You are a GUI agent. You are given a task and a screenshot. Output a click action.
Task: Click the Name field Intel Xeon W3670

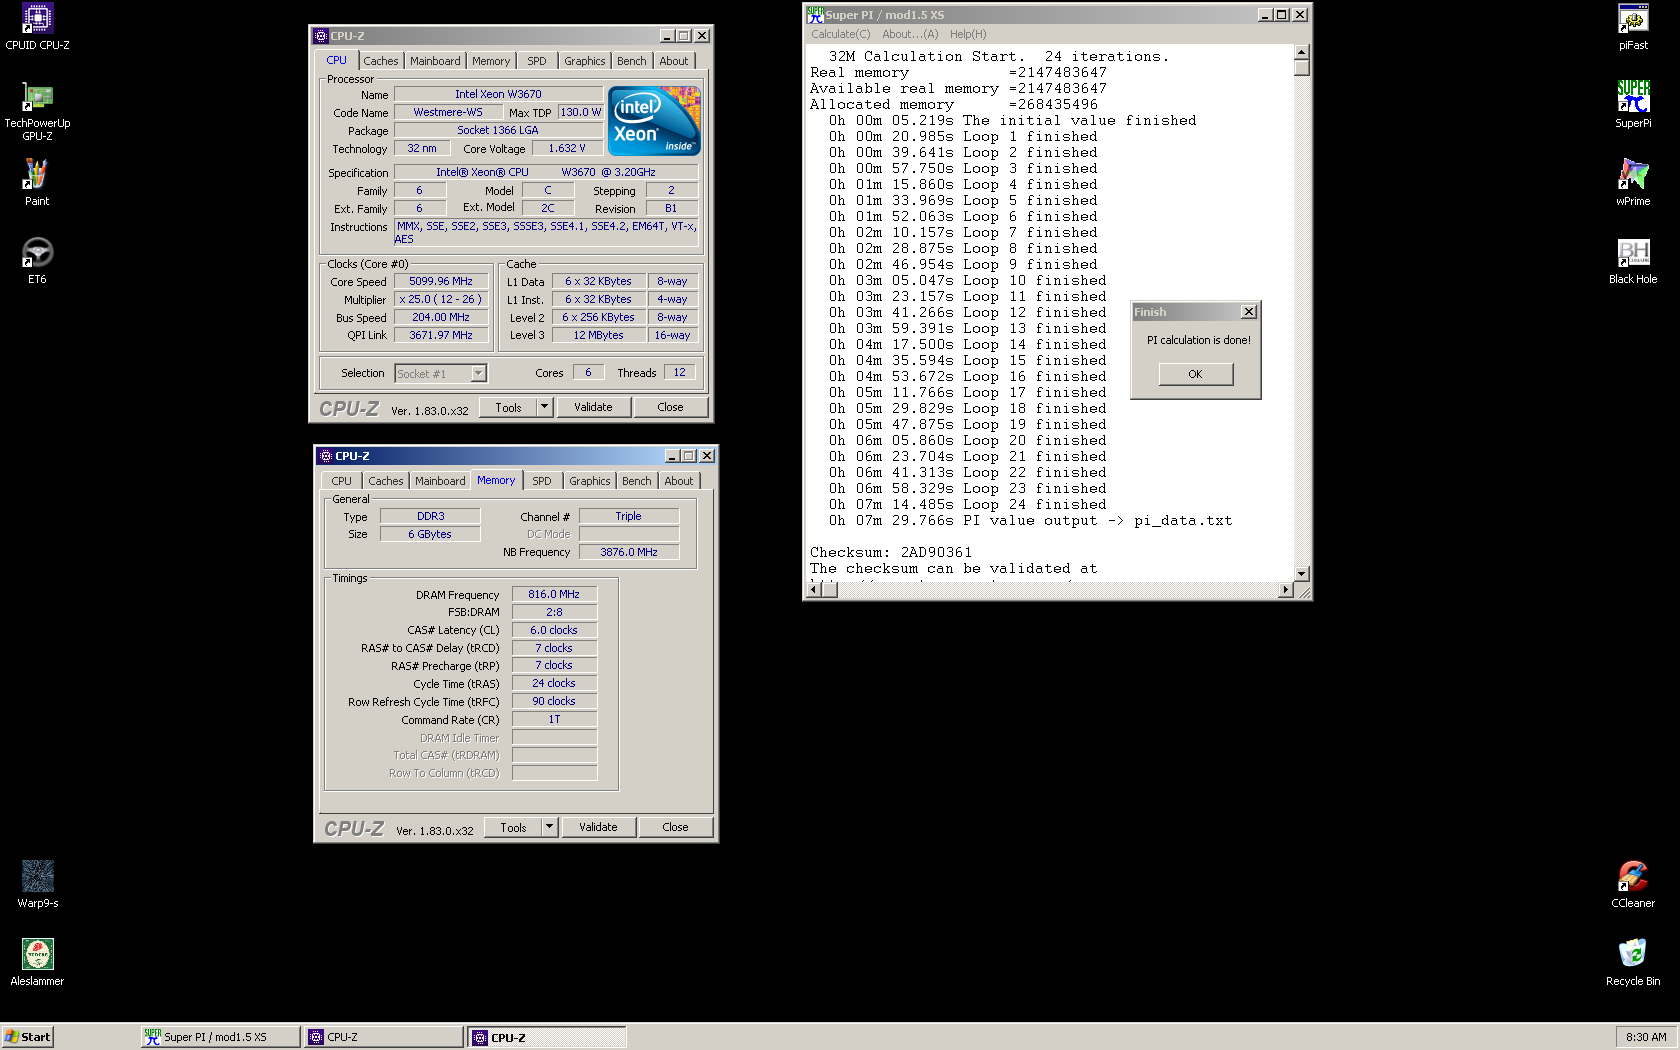[x=498, y=94]
